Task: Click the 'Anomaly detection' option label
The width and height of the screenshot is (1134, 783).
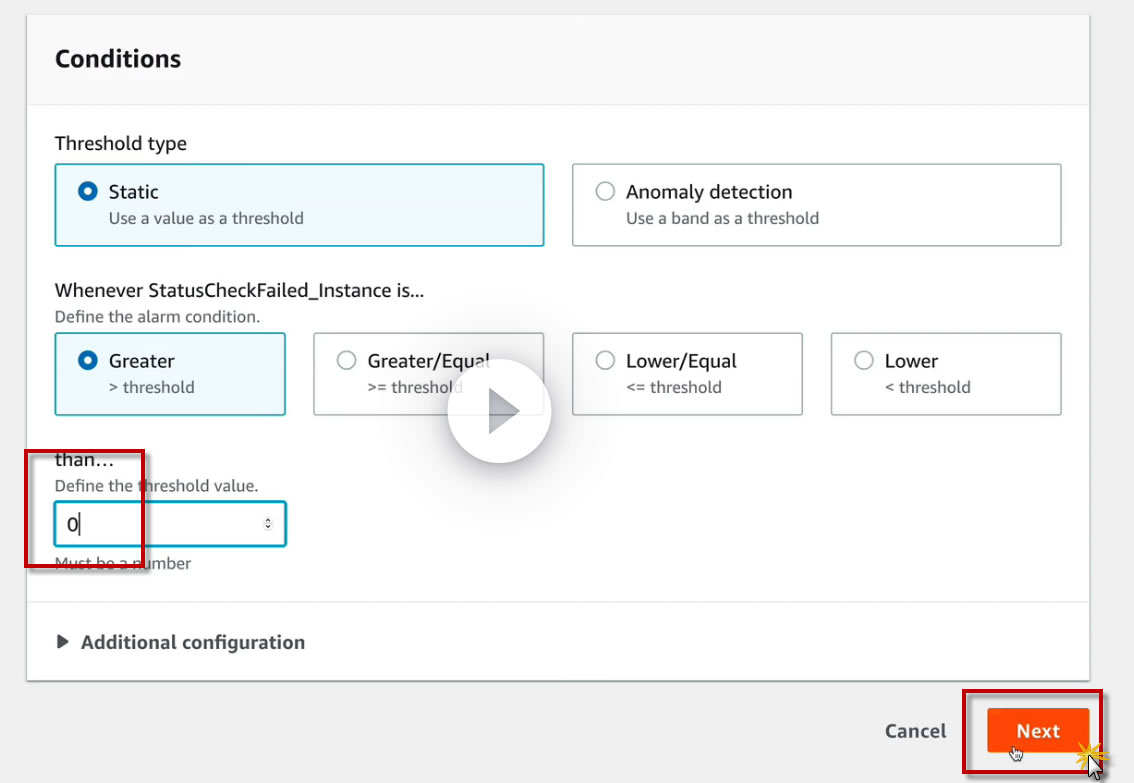Action: point(709,192)
